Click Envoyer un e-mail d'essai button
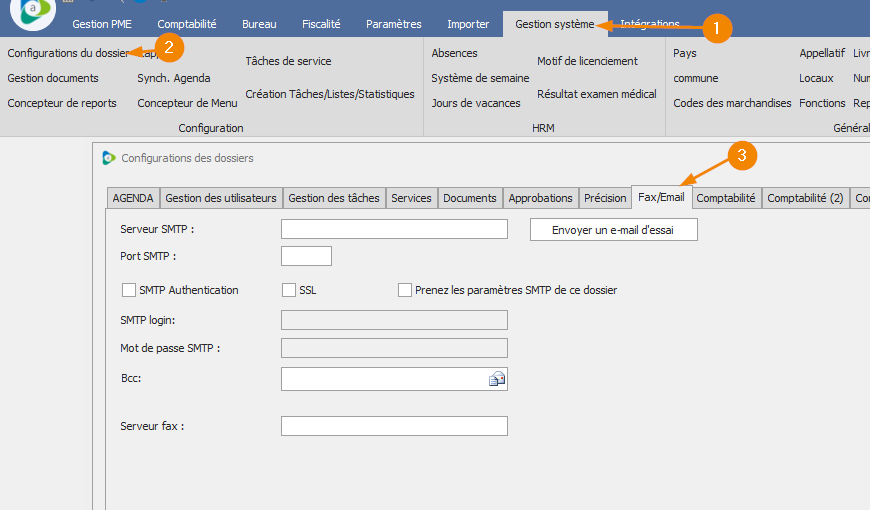Viewport: 870px width, 510px height. coord(614,230)
